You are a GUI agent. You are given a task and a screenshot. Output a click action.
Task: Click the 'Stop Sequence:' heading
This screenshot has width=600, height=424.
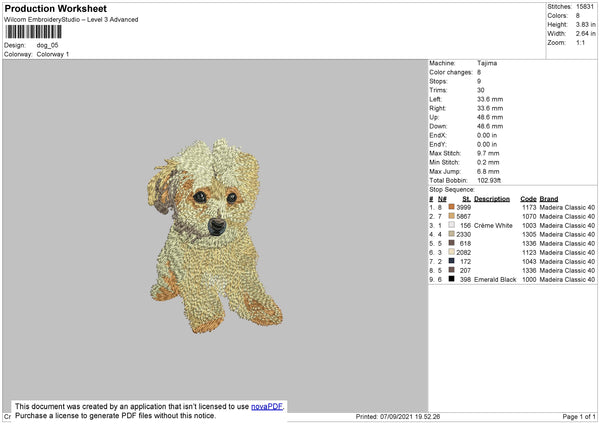pos(452,189)
